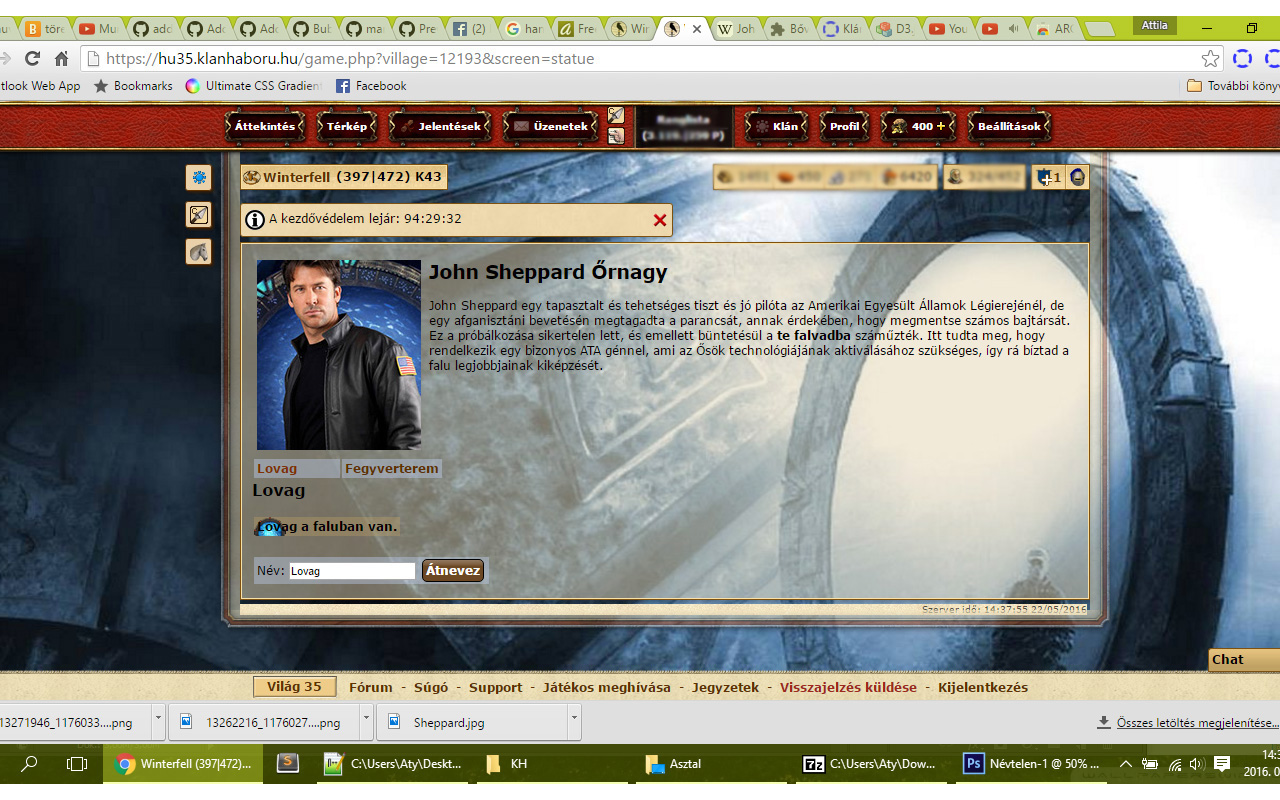Open the Jelentések reports menu

tap(441, 127)
